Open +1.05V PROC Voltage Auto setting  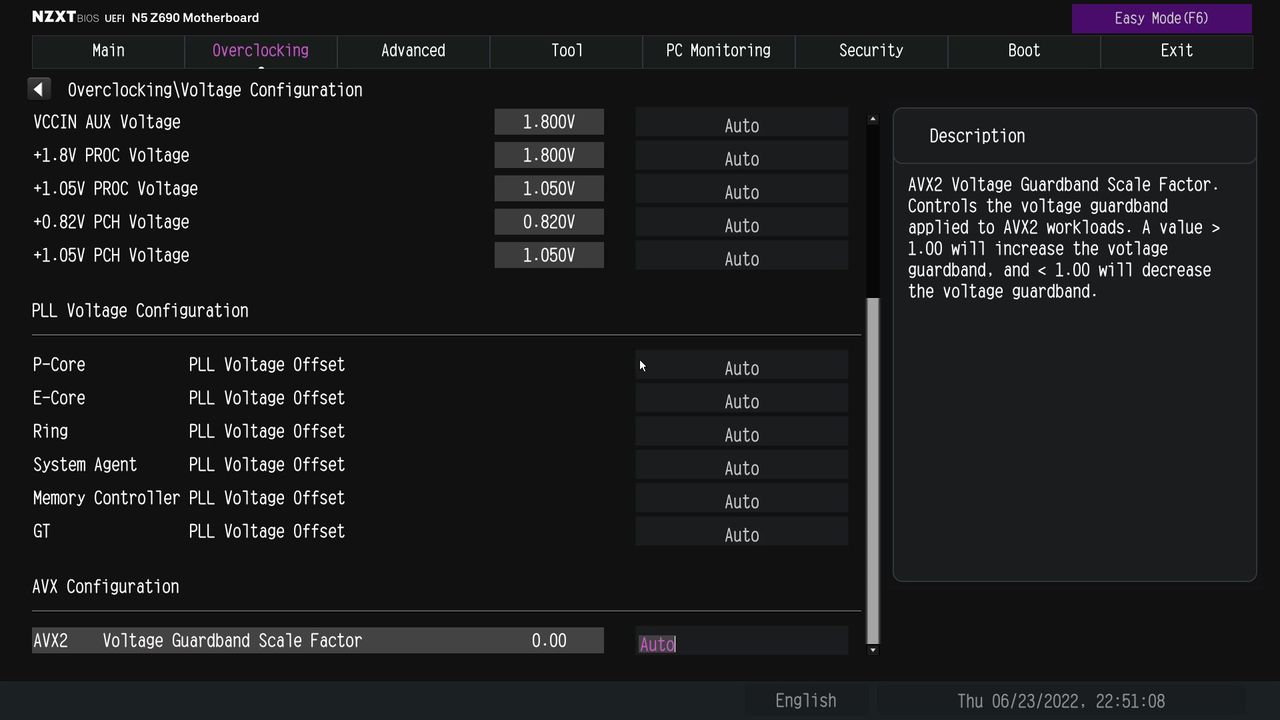coord(742,189)
